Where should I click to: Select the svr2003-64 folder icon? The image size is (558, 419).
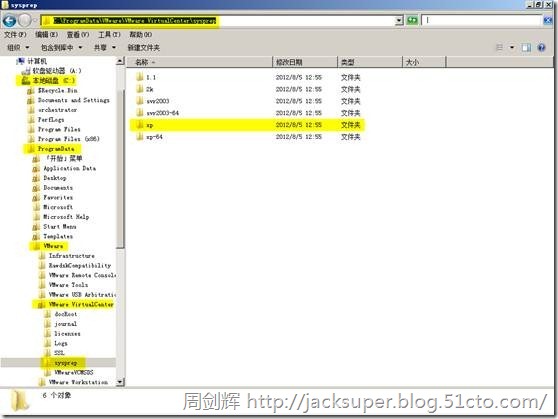click(x=140, y=113)
